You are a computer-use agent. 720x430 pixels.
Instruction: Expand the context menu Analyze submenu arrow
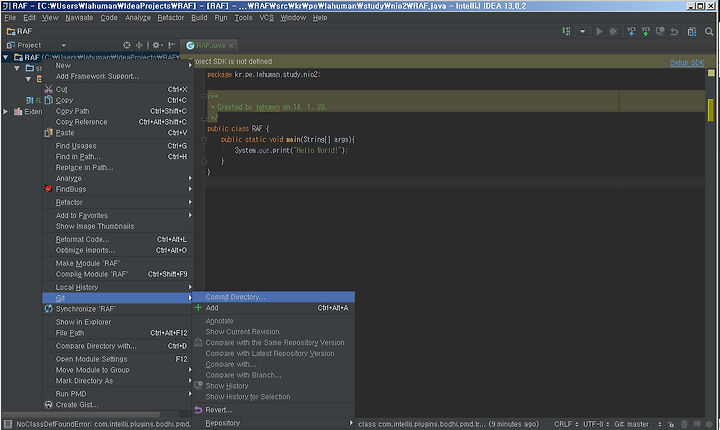[190, 178]
